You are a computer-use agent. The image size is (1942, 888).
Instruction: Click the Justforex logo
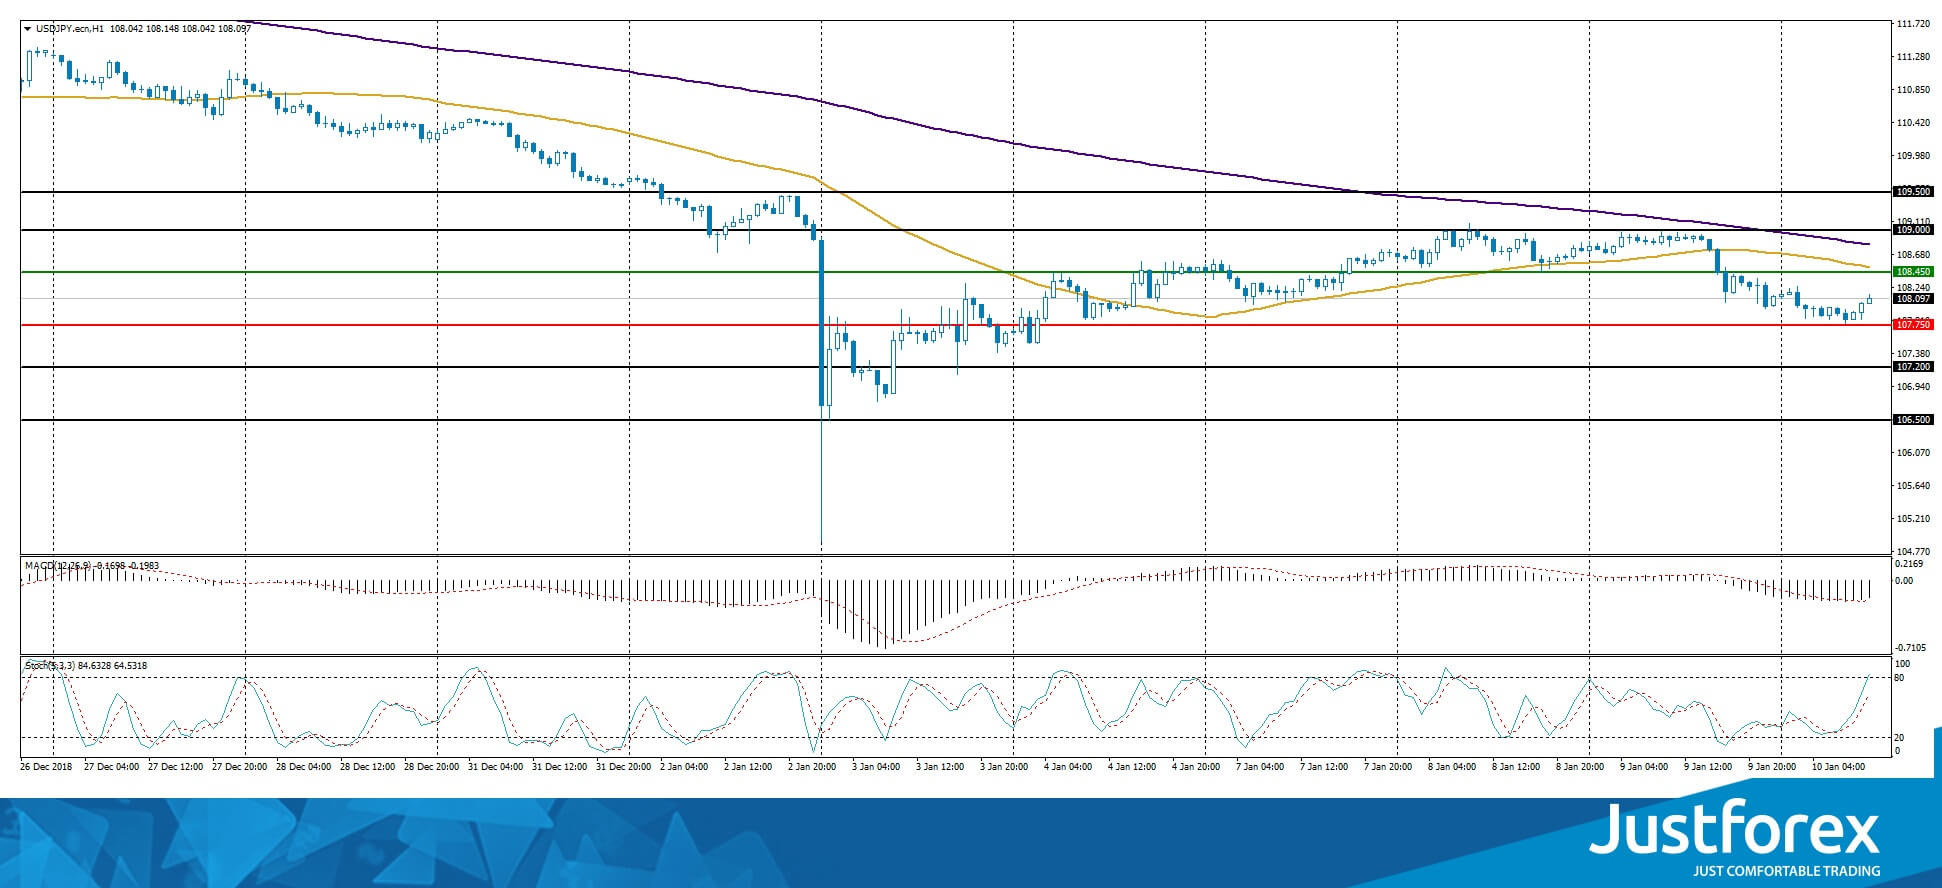click(x=1735, y=838)
